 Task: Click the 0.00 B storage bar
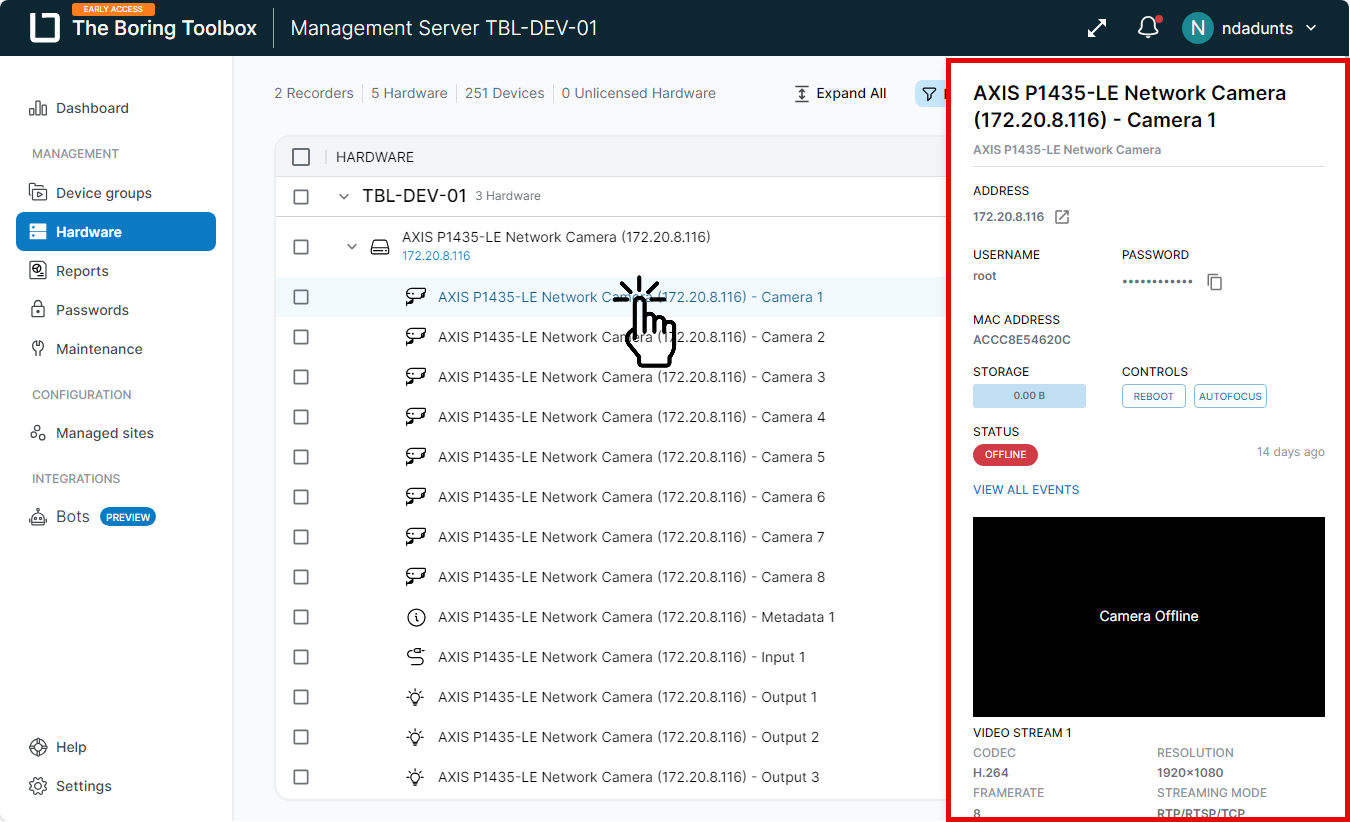(1029, 396)
